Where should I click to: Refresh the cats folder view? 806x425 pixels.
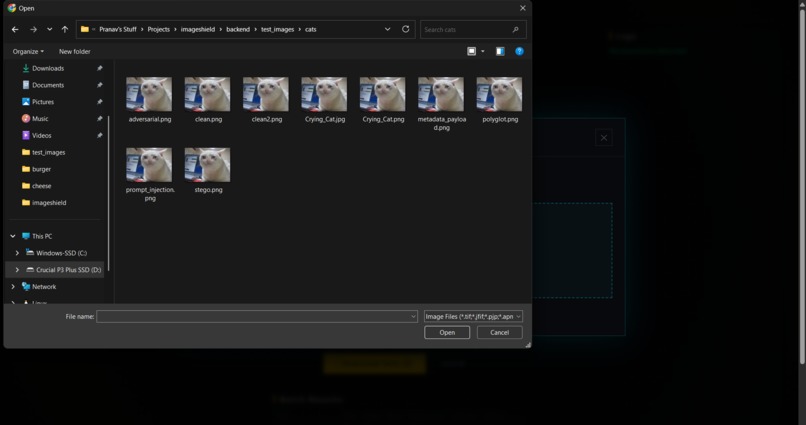406,29
